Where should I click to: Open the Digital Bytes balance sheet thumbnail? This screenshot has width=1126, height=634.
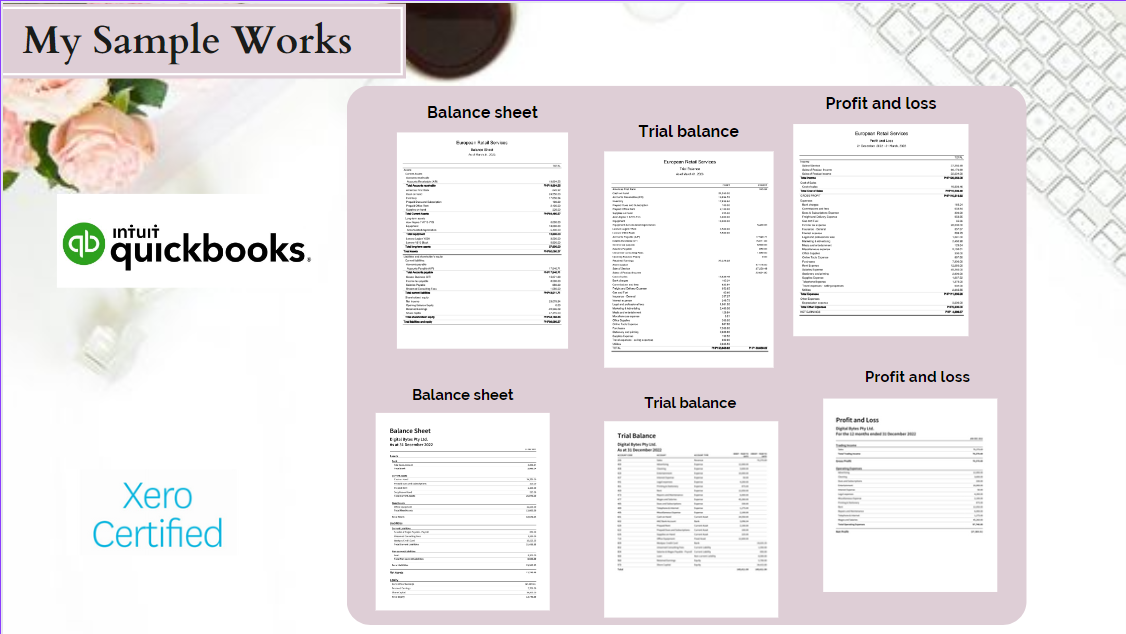(462, 511)
